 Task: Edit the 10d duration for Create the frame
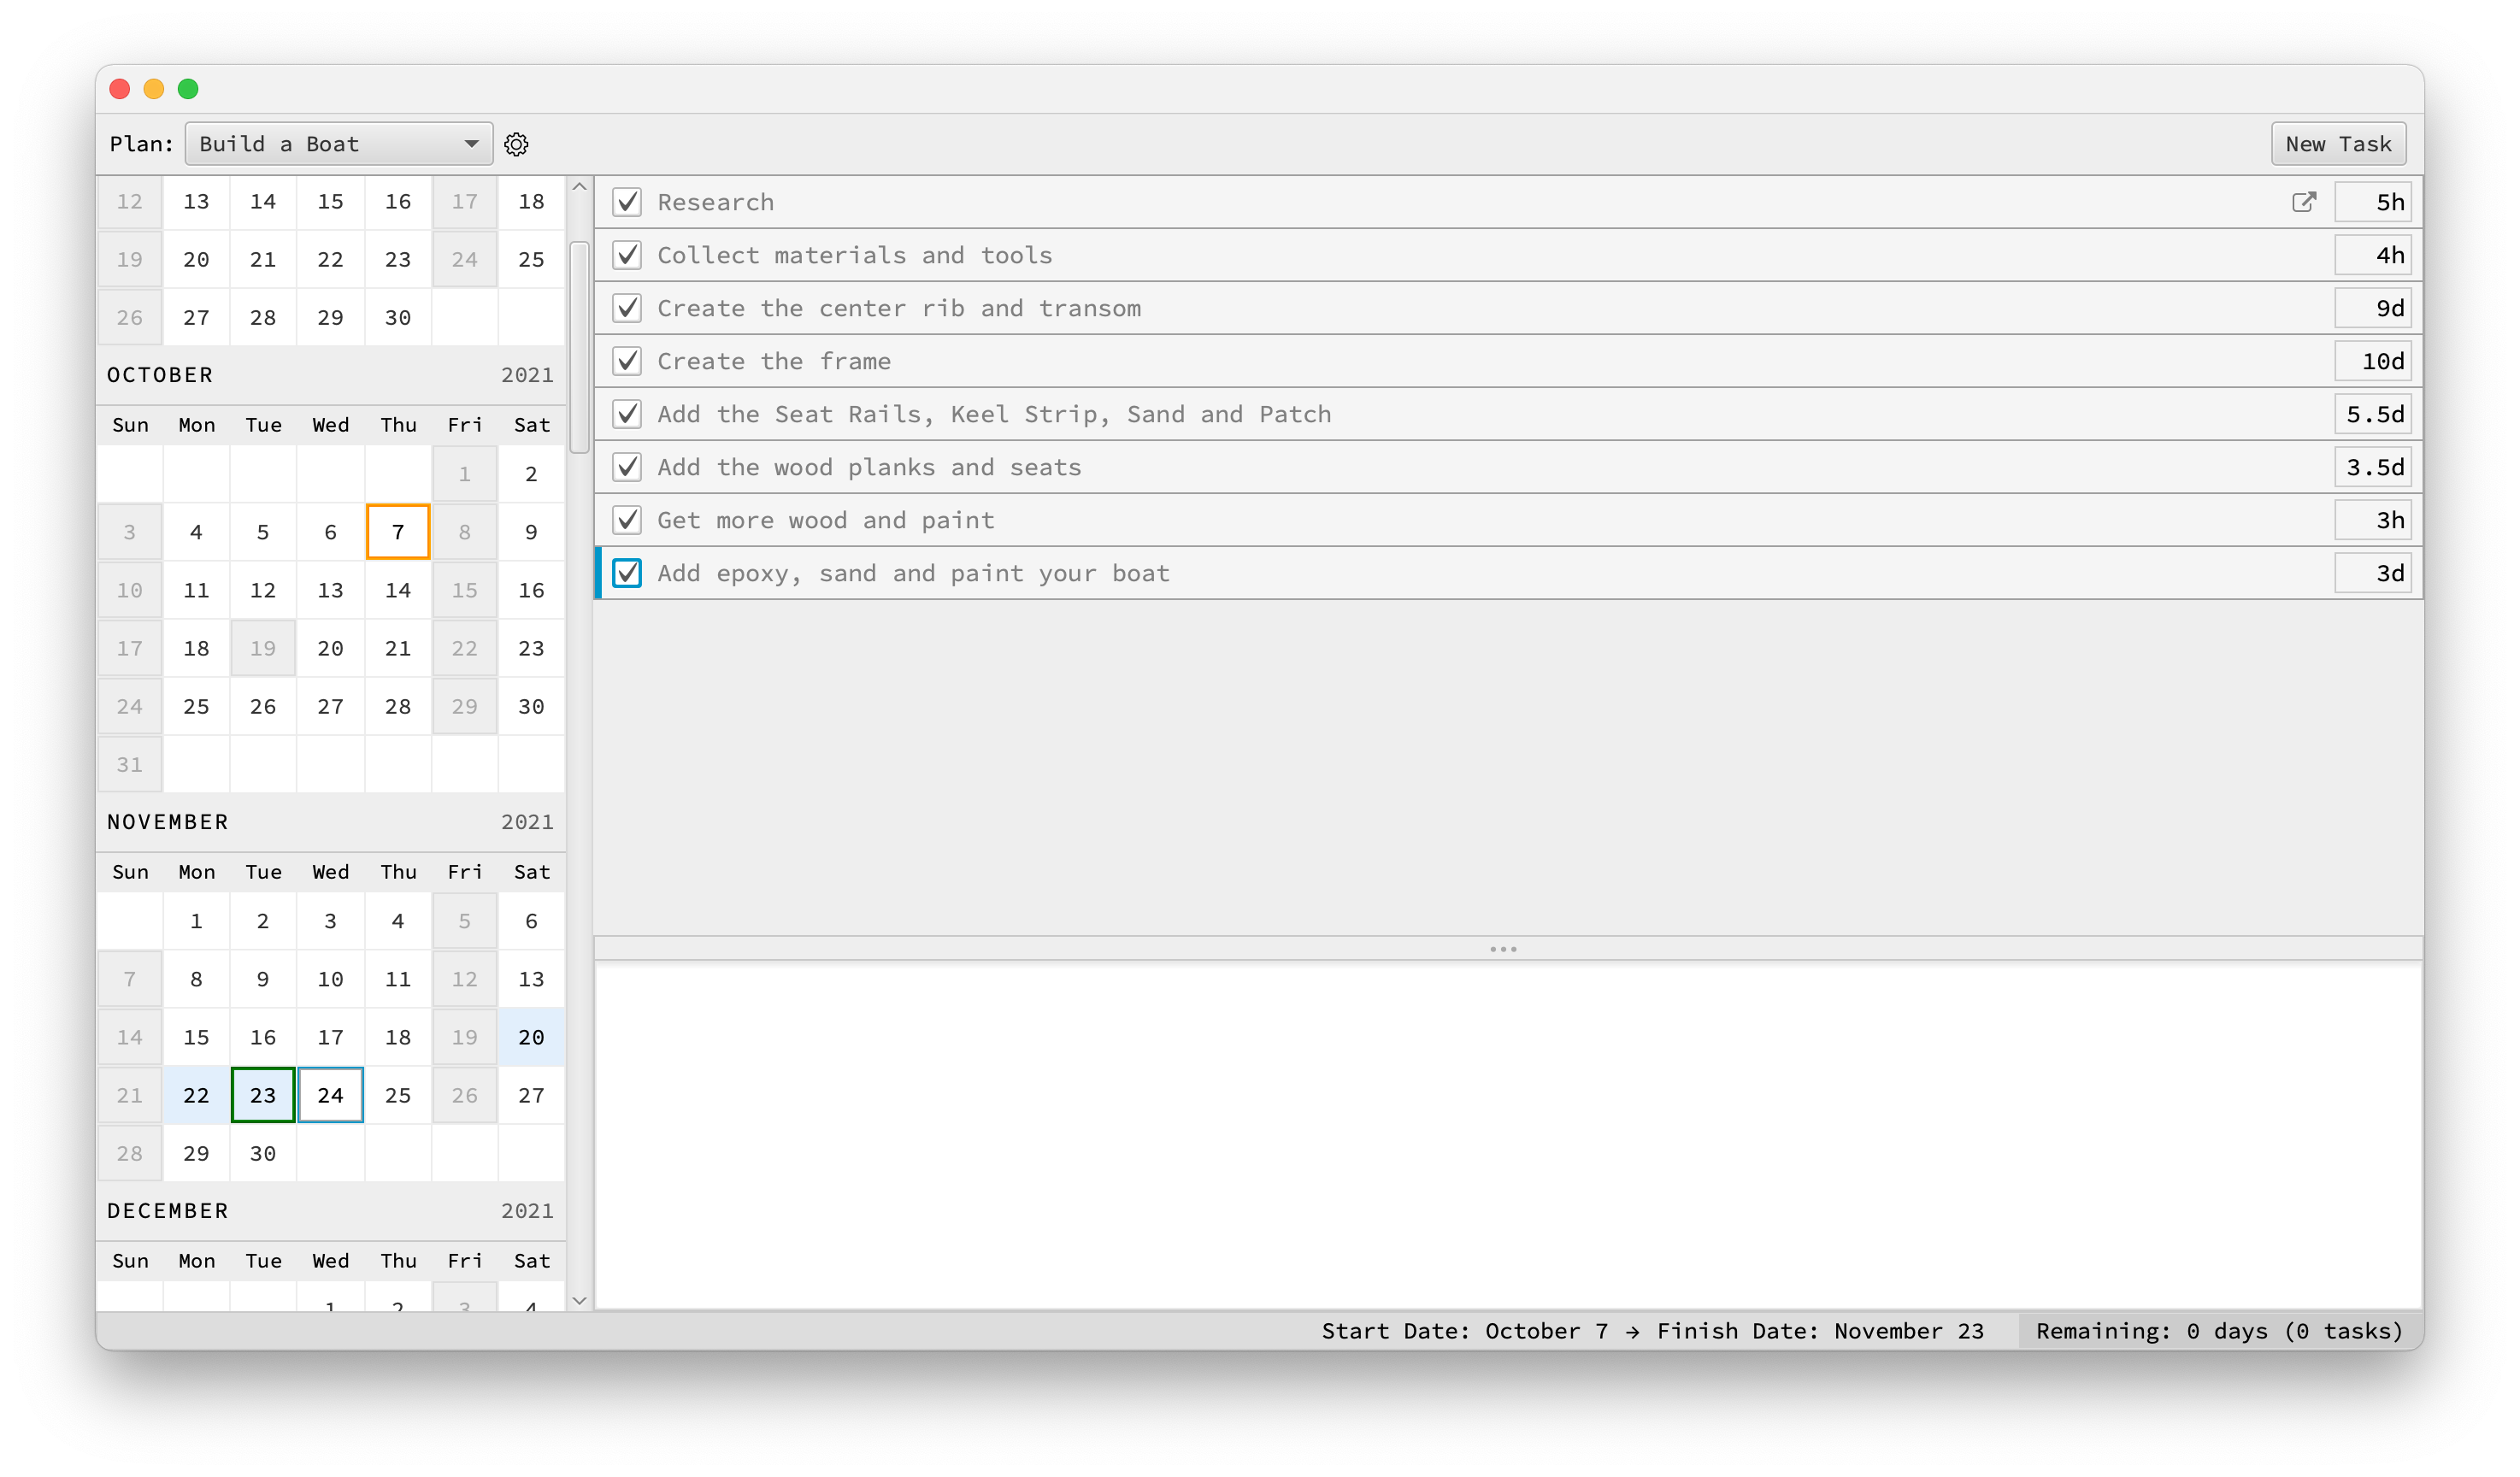click(x=2372, y=361)
